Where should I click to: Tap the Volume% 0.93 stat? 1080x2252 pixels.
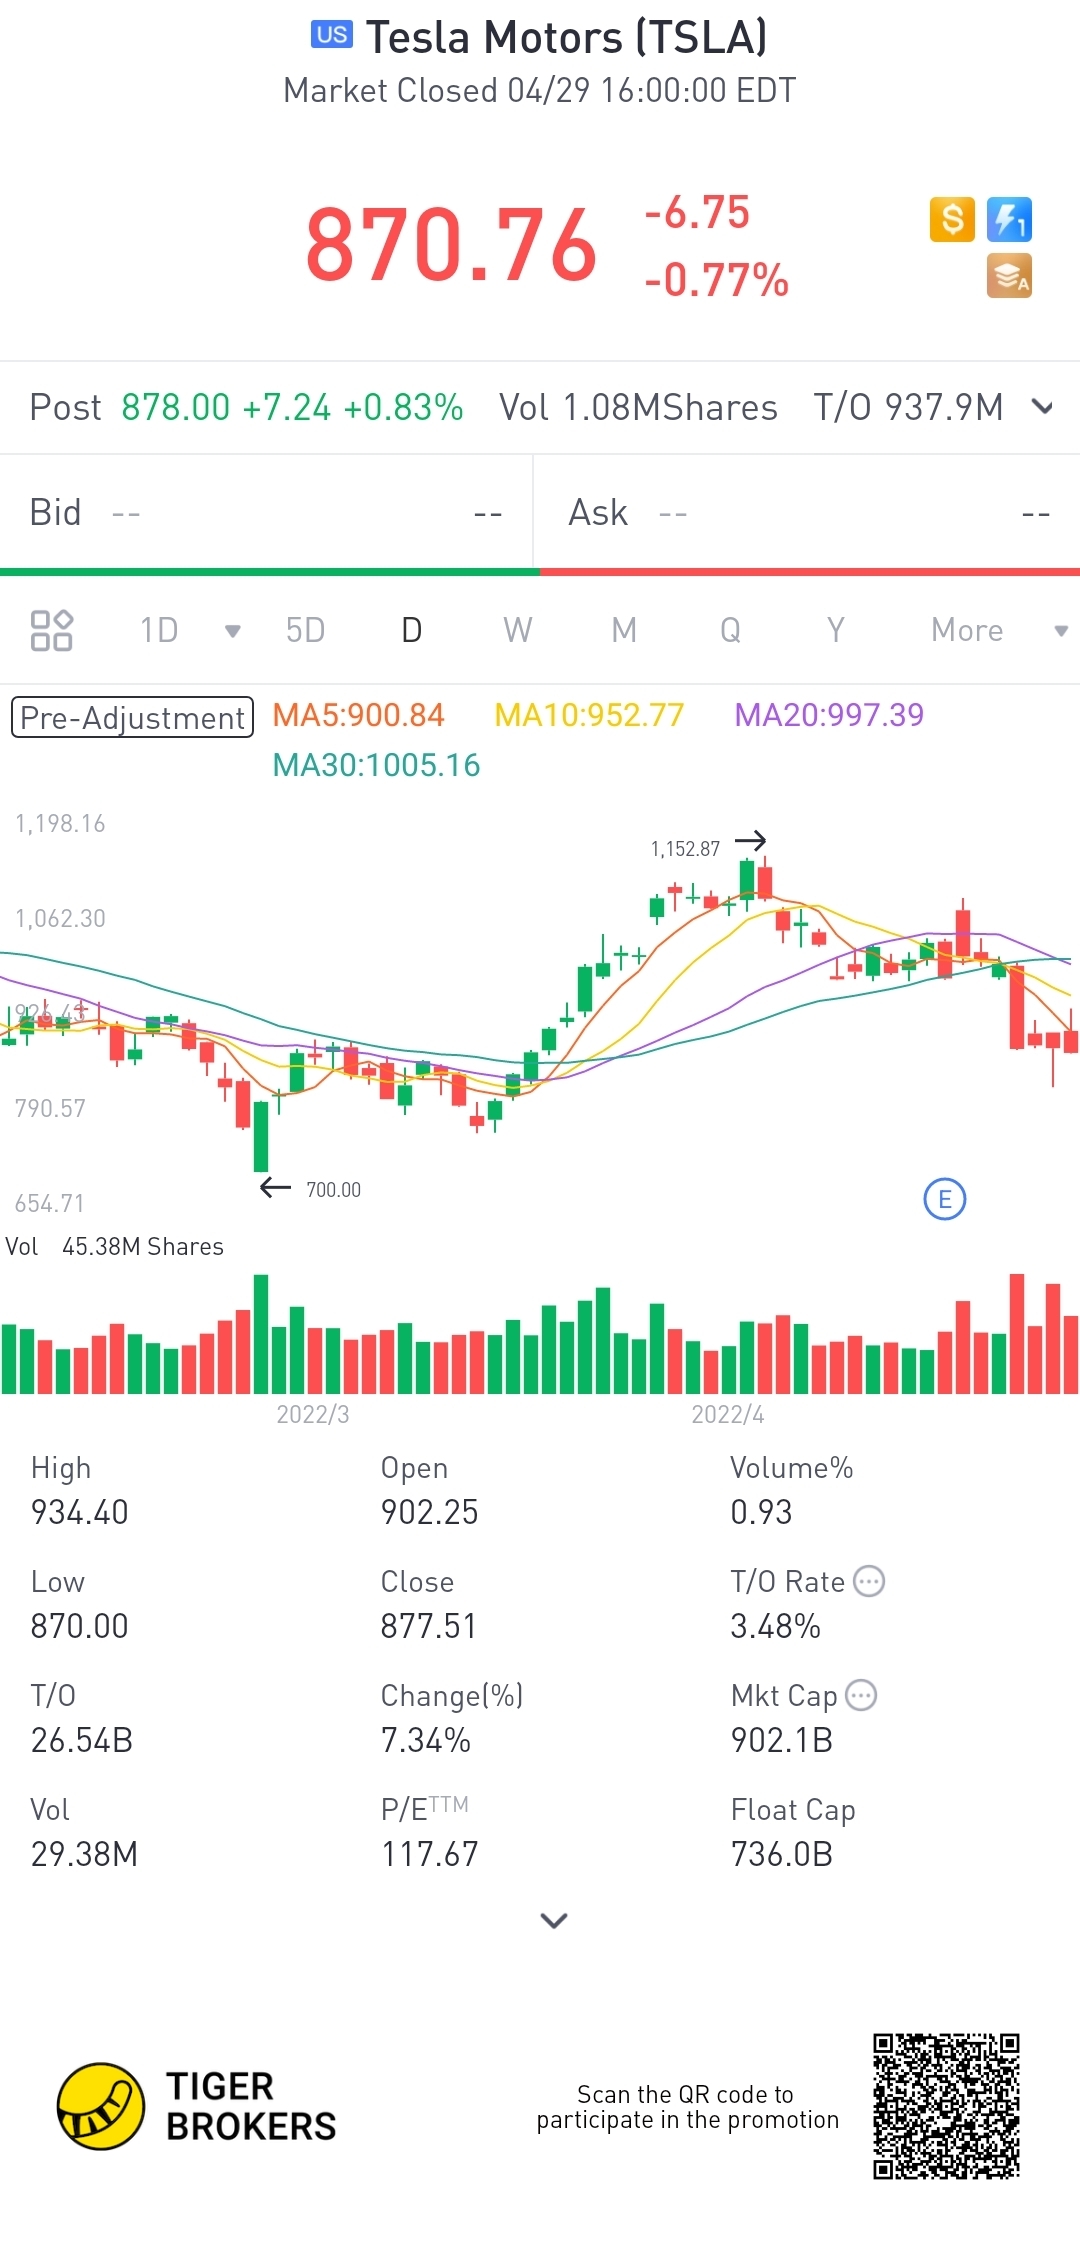click(x=791, y=1490)
